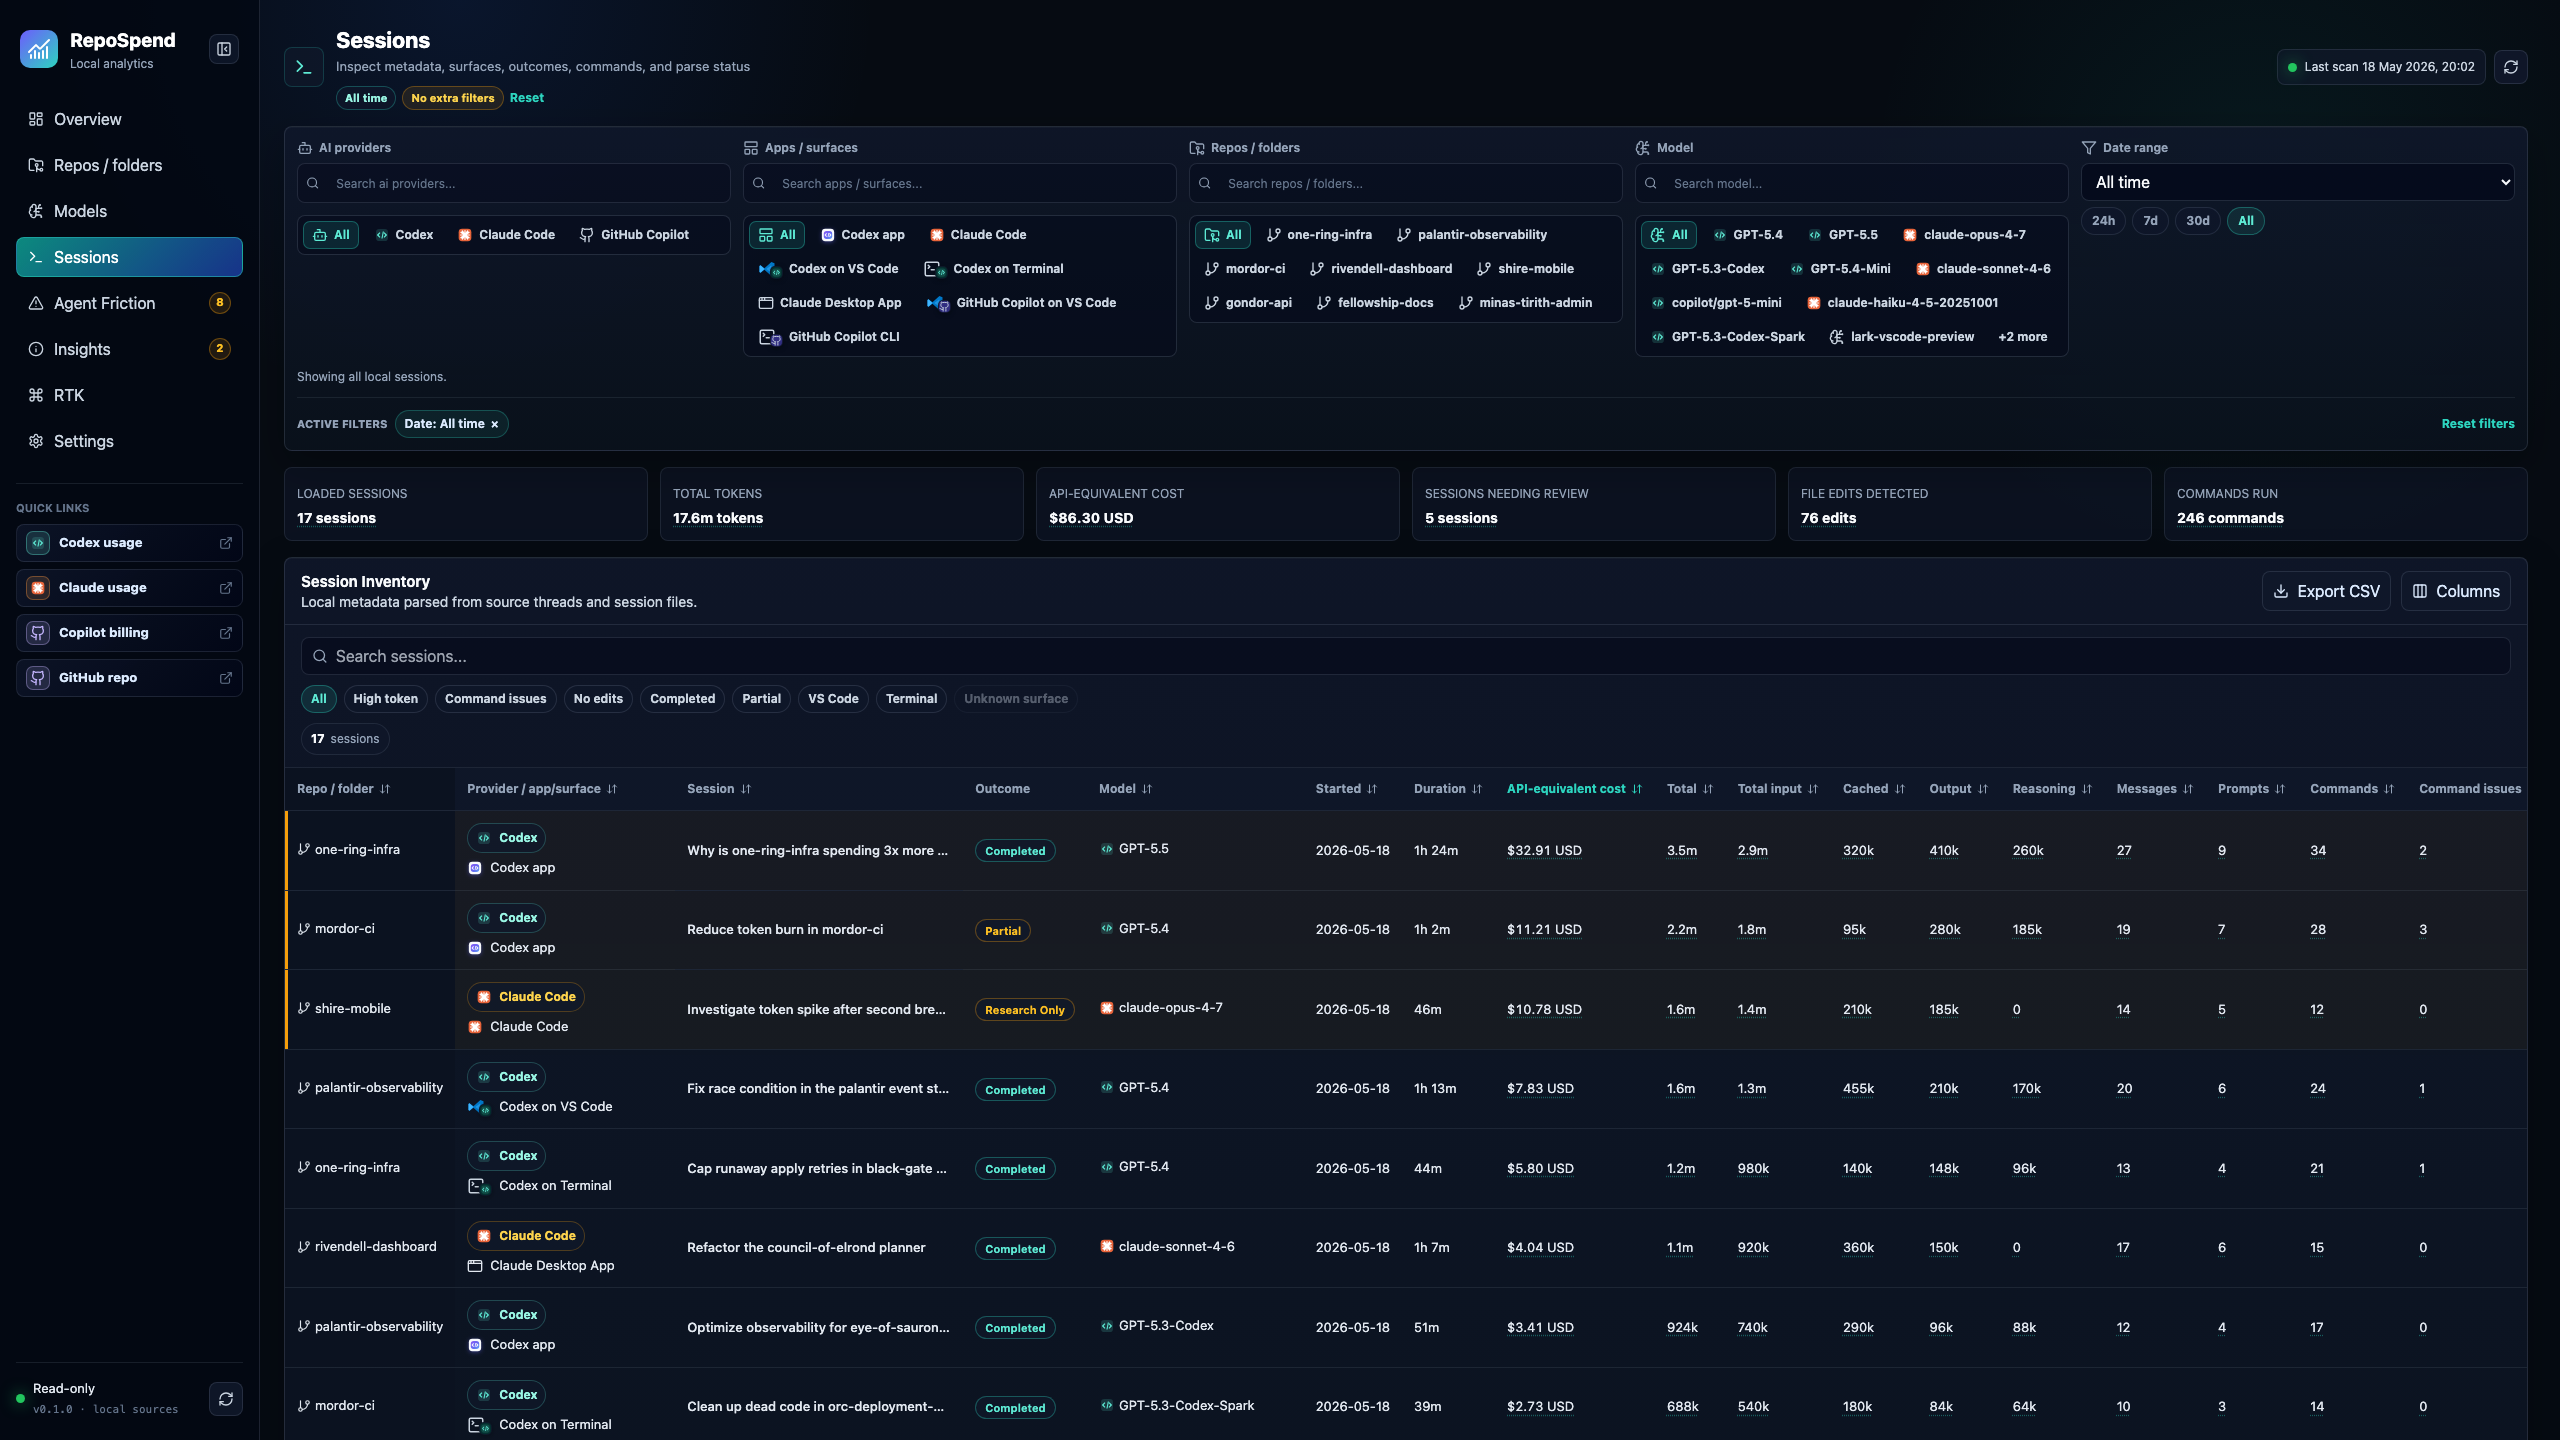
Task: Click the RTK command icon in sidebar
Action: [36, 395]
